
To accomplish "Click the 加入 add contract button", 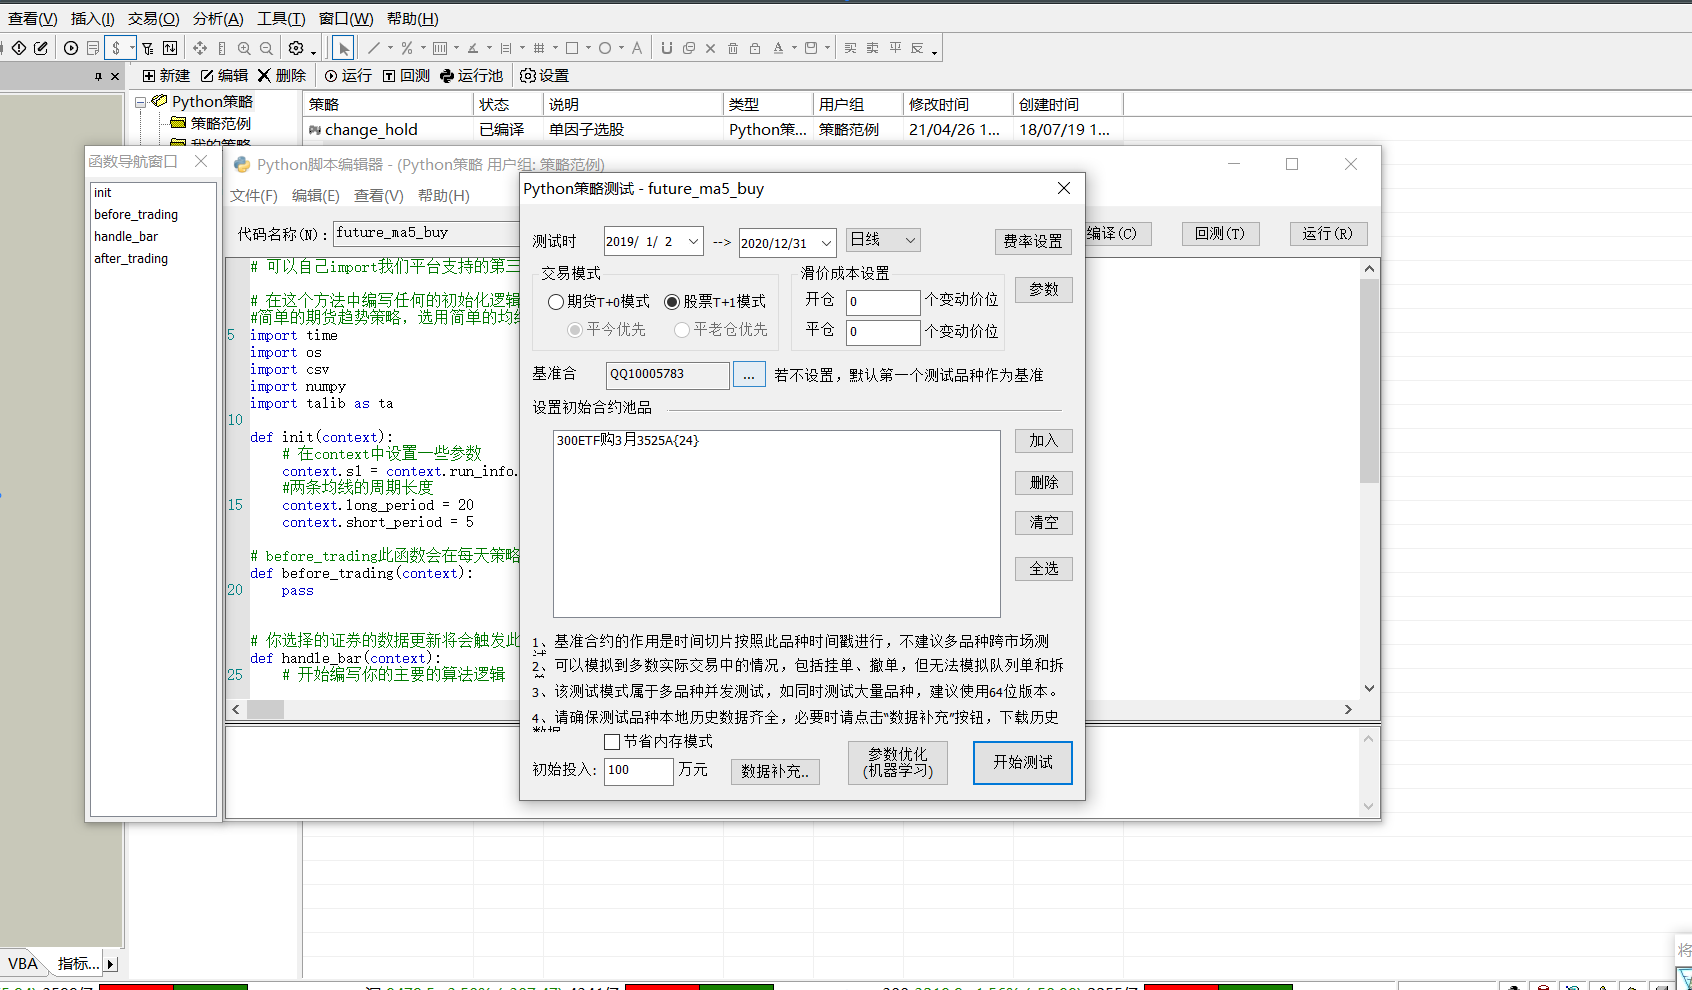I will [1044, 441].
